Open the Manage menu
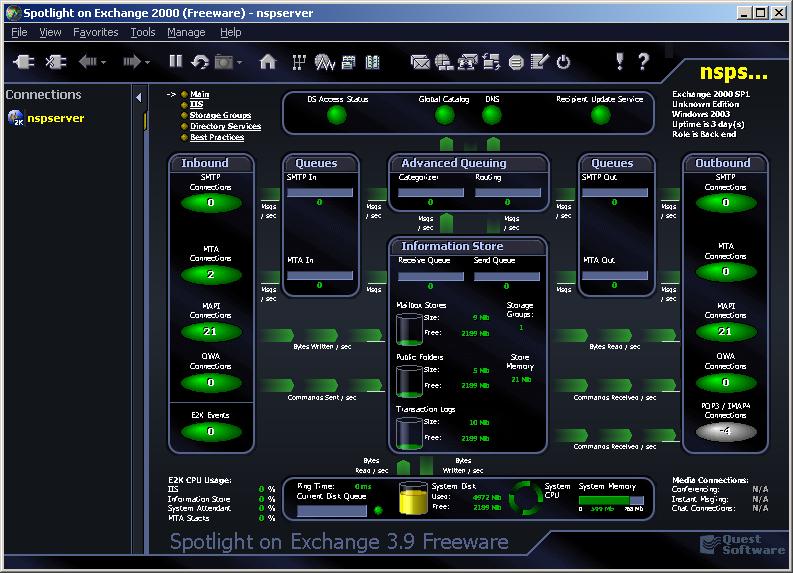 pos(186,32)
